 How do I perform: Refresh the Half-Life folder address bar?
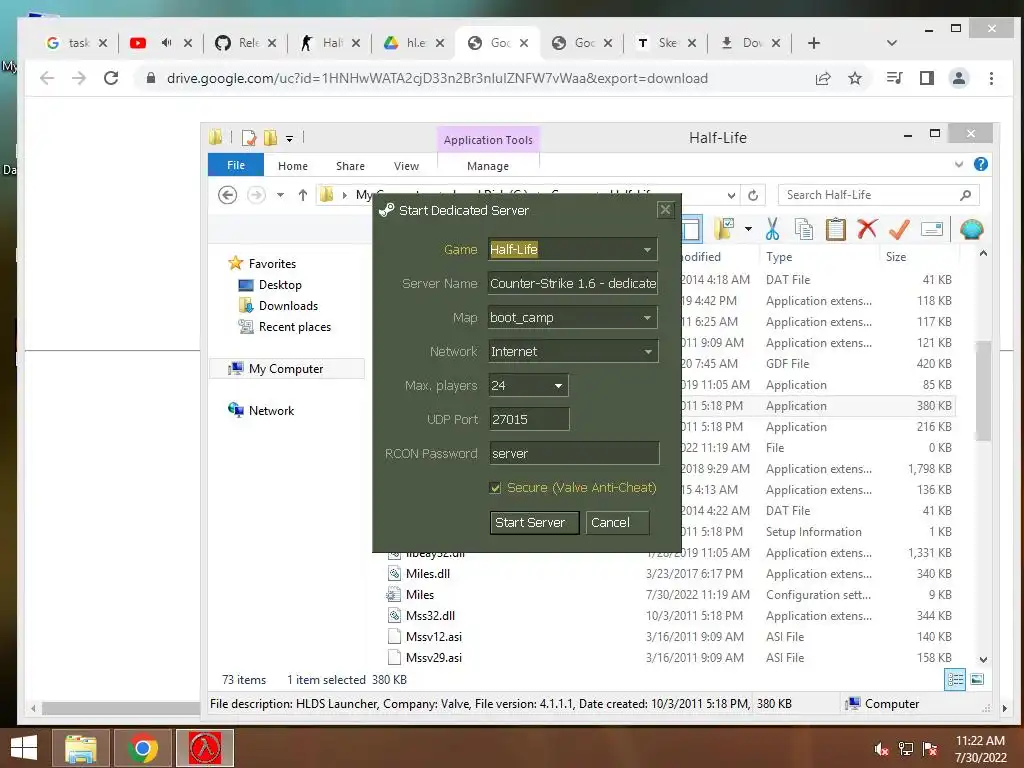coord(753,195)
